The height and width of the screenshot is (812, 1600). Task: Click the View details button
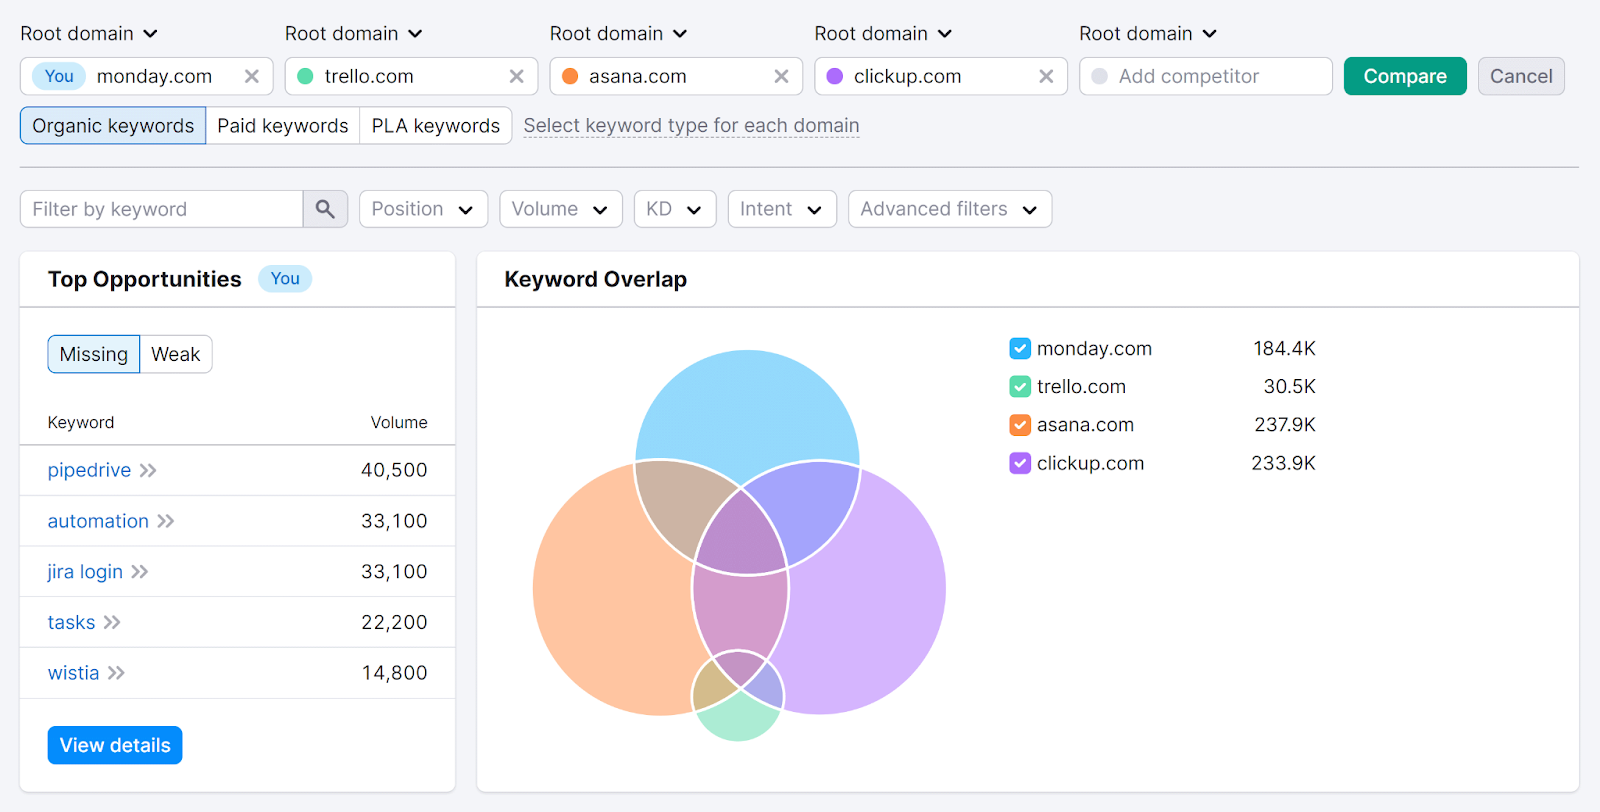click(115, 745)
